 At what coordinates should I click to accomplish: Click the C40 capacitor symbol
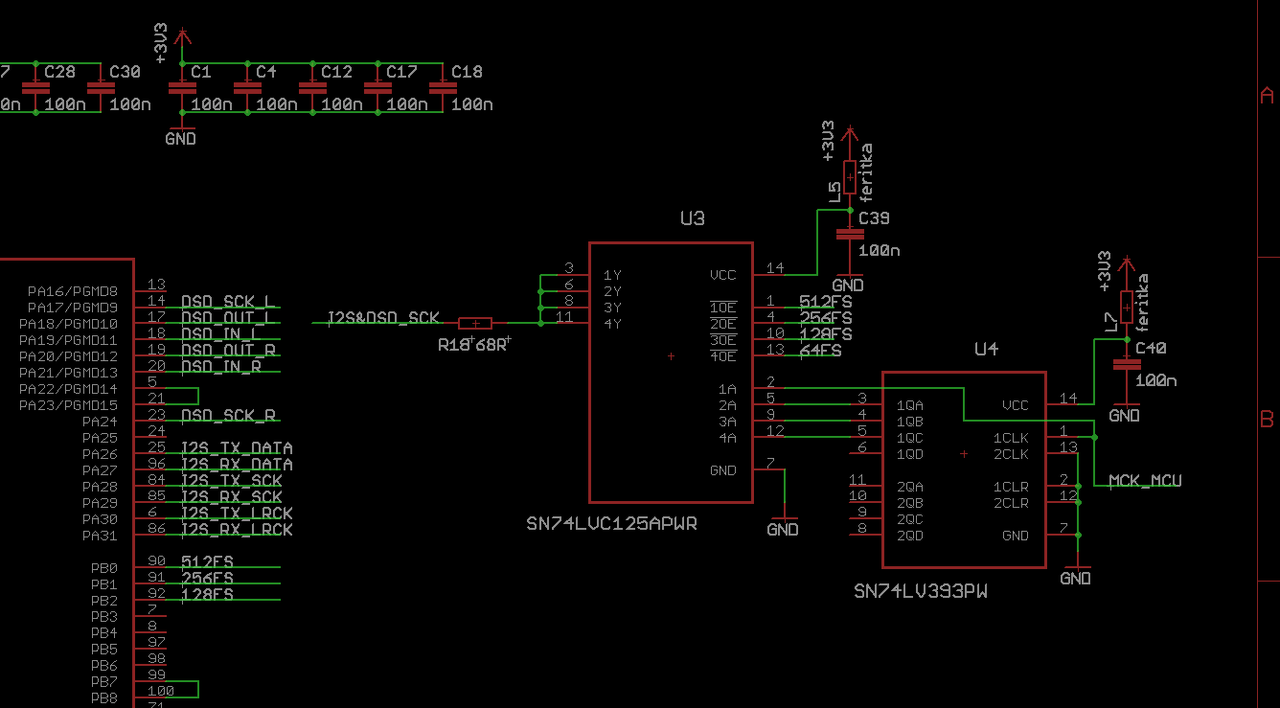pyautogui.click(x=1126, y=364)
